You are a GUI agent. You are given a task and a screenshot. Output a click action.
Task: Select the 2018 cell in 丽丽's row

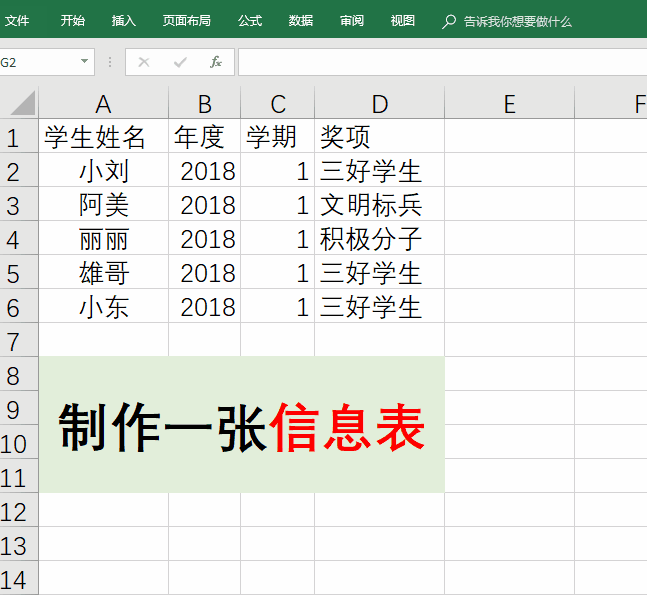pos(205,238)
